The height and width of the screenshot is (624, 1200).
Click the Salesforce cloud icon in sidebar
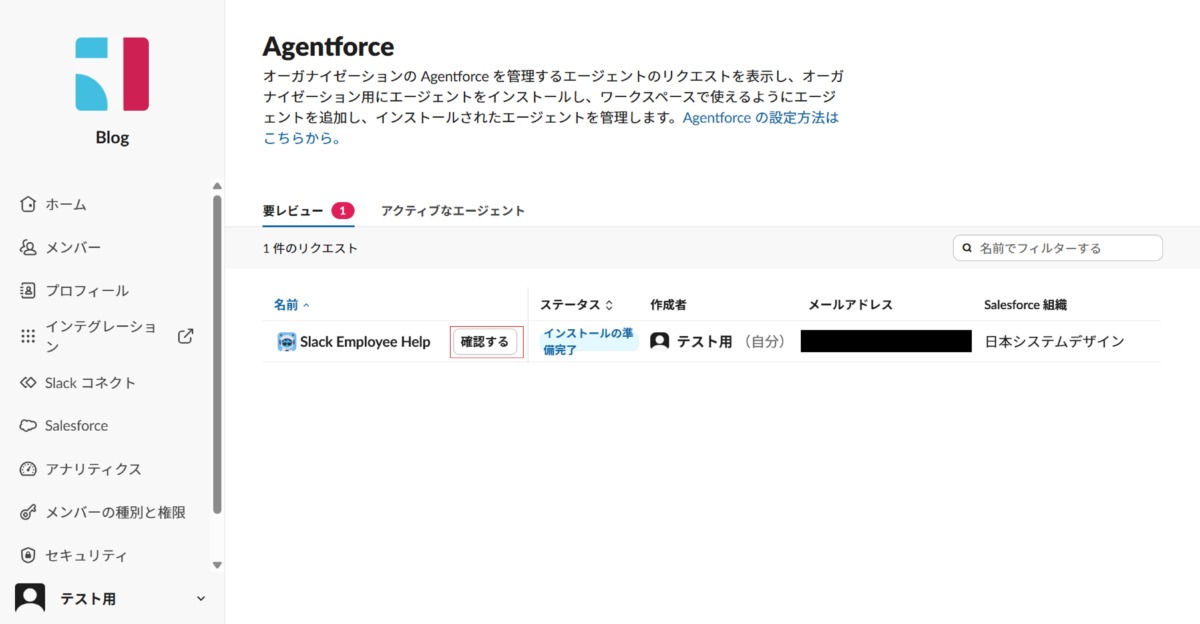pyautogui.click(x=28, y=426)
